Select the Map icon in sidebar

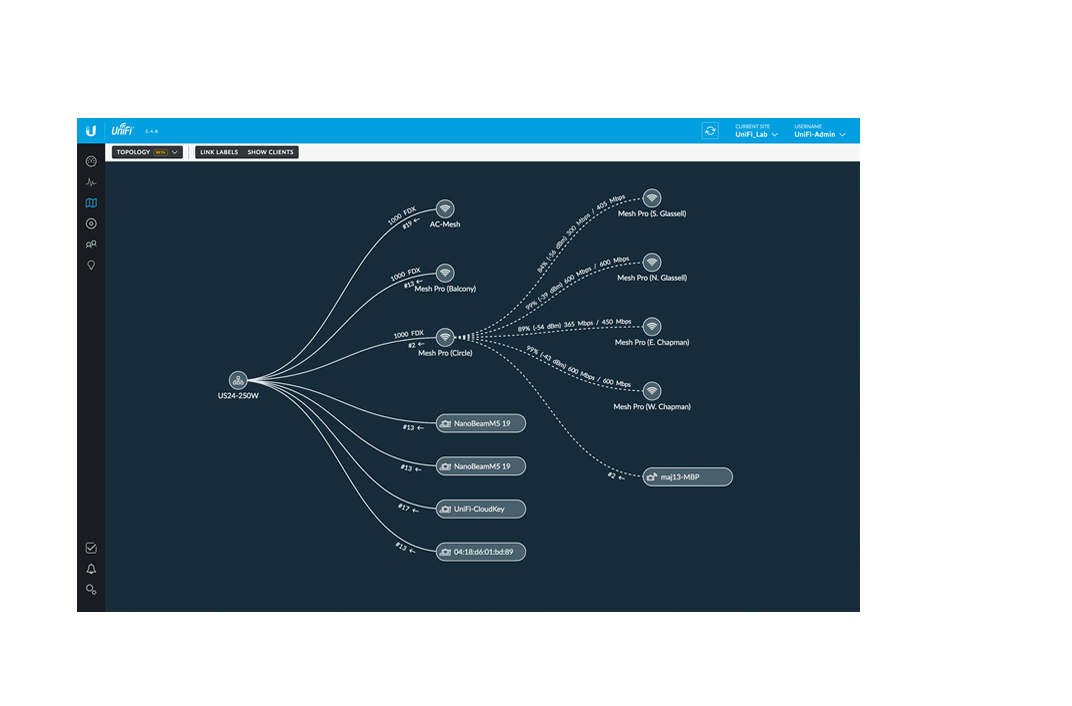coord(91,203)
